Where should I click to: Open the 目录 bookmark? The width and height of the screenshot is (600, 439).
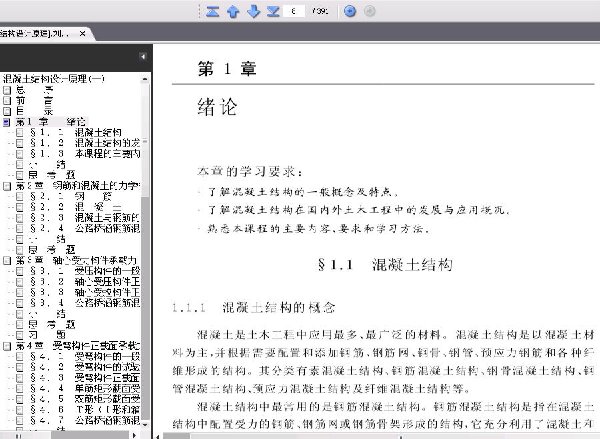pyautogui.click(x=34, y=111)
